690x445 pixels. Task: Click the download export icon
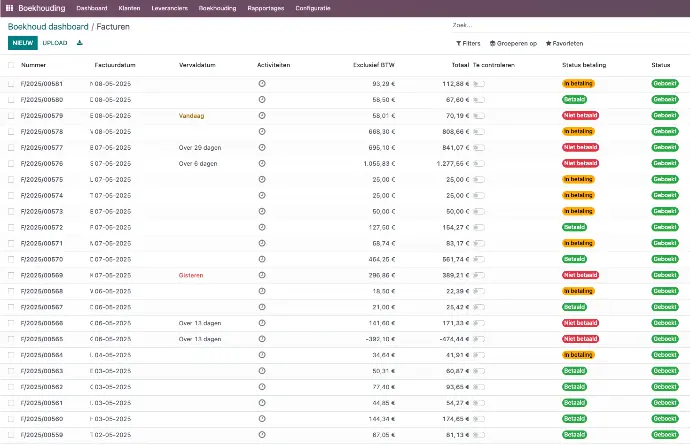[x=80, y=43]
